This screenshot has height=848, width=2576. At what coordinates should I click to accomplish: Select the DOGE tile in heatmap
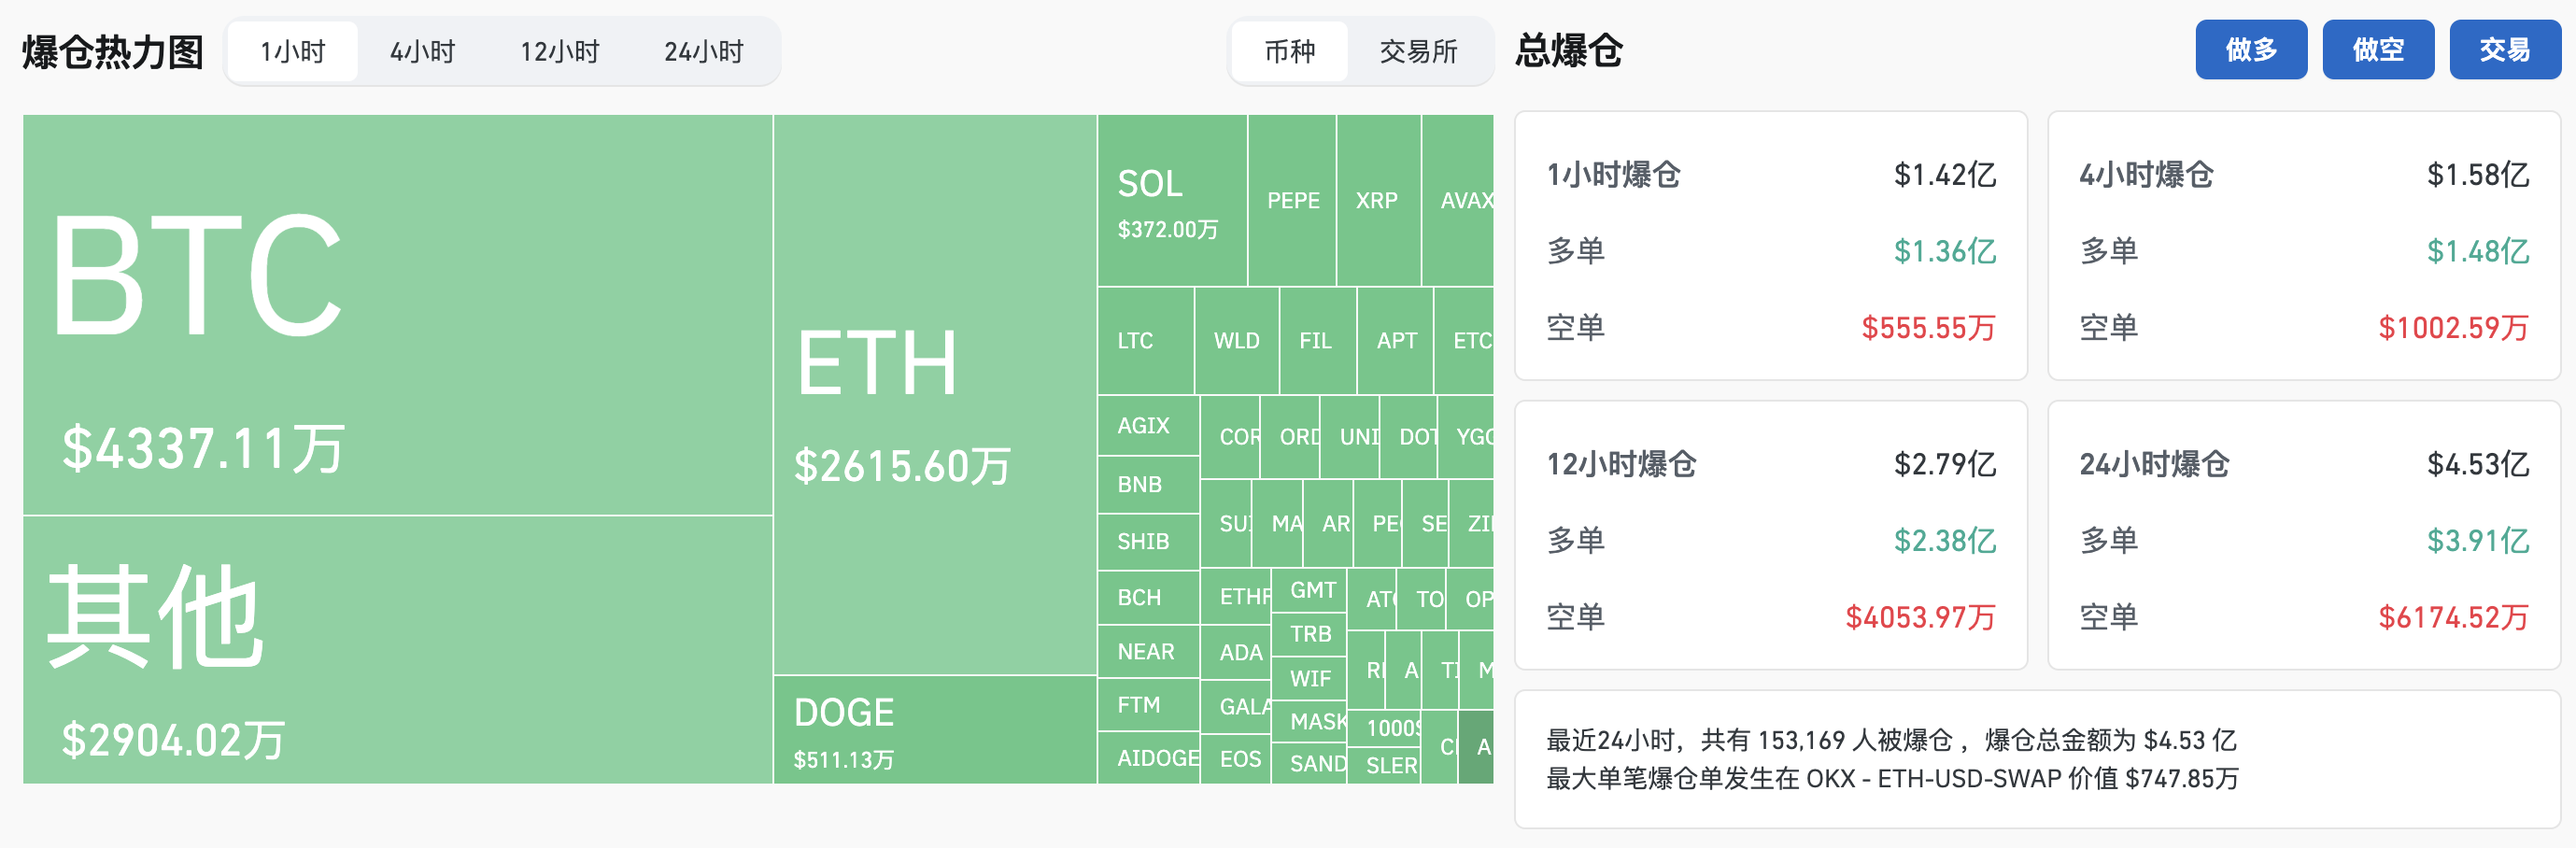click(x=934, y=729)
